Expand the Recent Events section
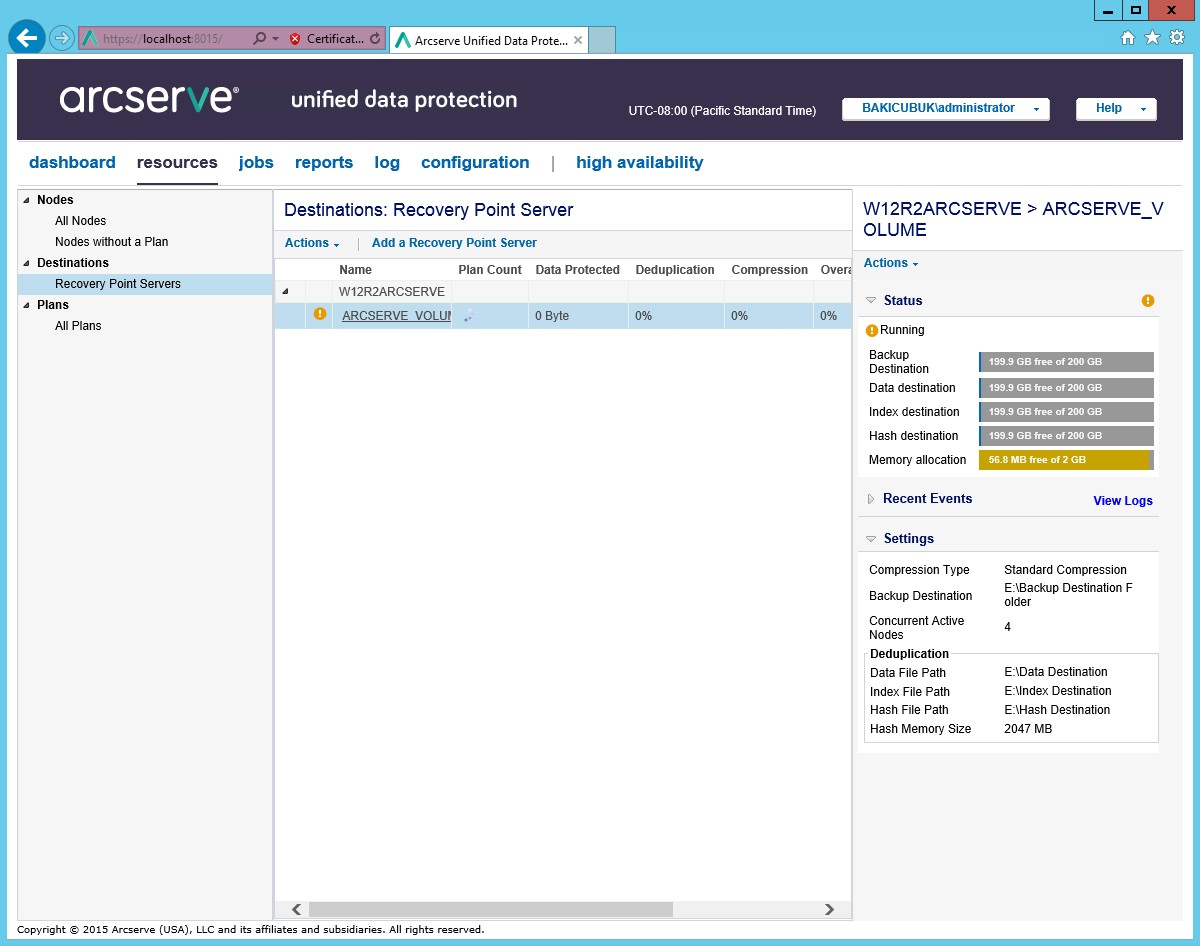Screen dimensions: 1200x946 pyautogui.click(x=872, y=498)
